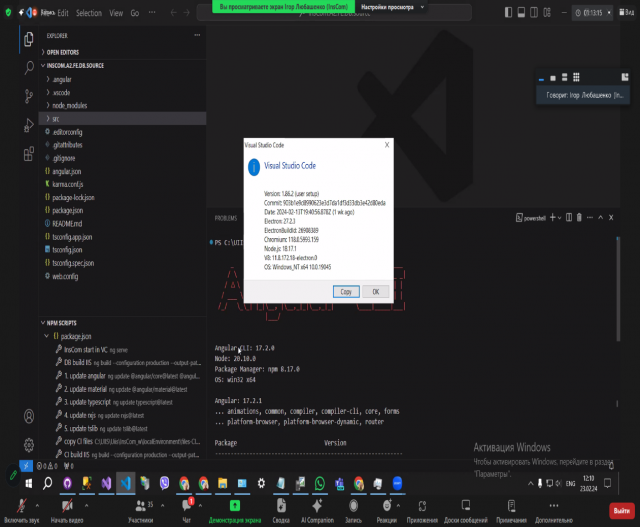
Task: Expand OPEN EDITORS section
Action: pyautogui.click(x=62, y=52)
